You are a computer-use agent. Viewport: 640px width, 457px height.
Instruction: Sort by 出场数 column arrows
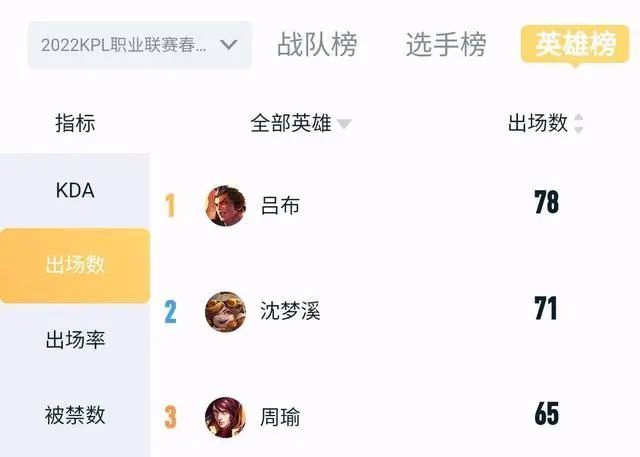click(x=578, y=123)
